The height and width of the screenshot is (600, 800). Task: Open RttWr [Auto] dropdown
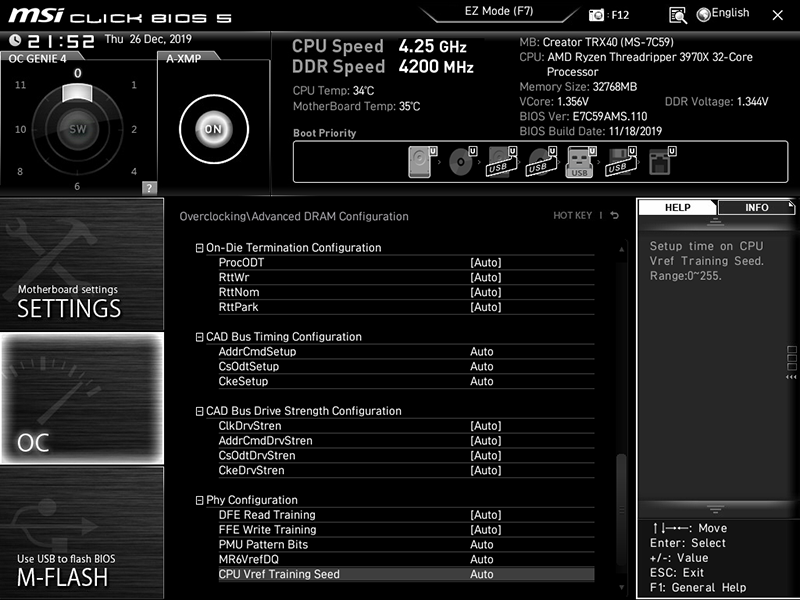tap(486, 277)
